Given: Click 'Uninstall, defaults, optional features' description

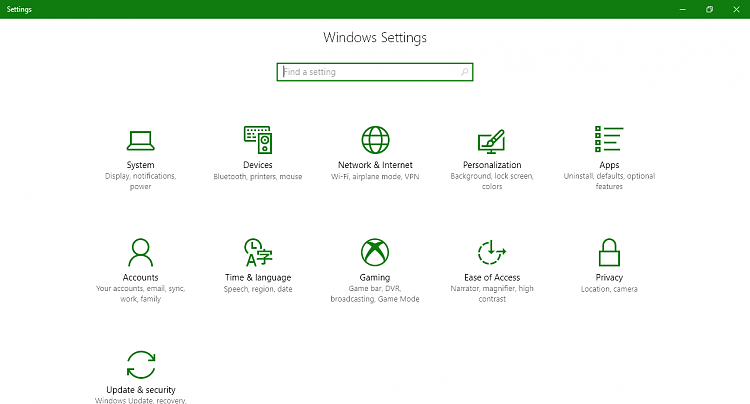Looking at the screenshot, I should 609,181.
